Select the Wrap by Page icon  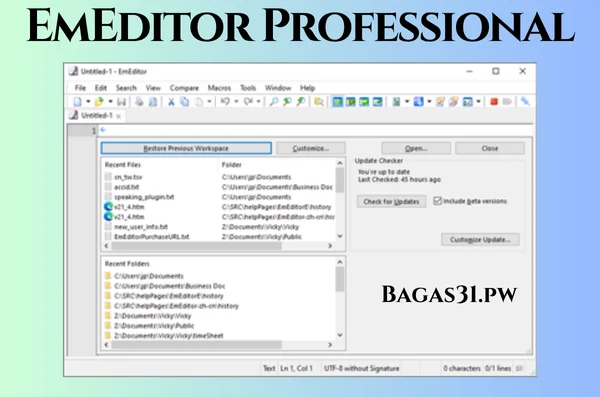[378, 101]
